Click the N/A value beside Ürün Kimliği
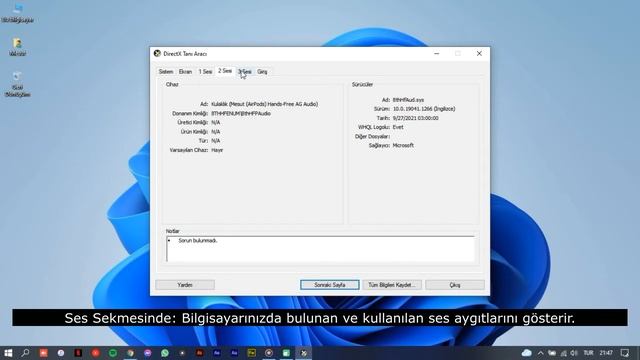The image size is (640, 360). pyautogui.click(x=216, y=132)
